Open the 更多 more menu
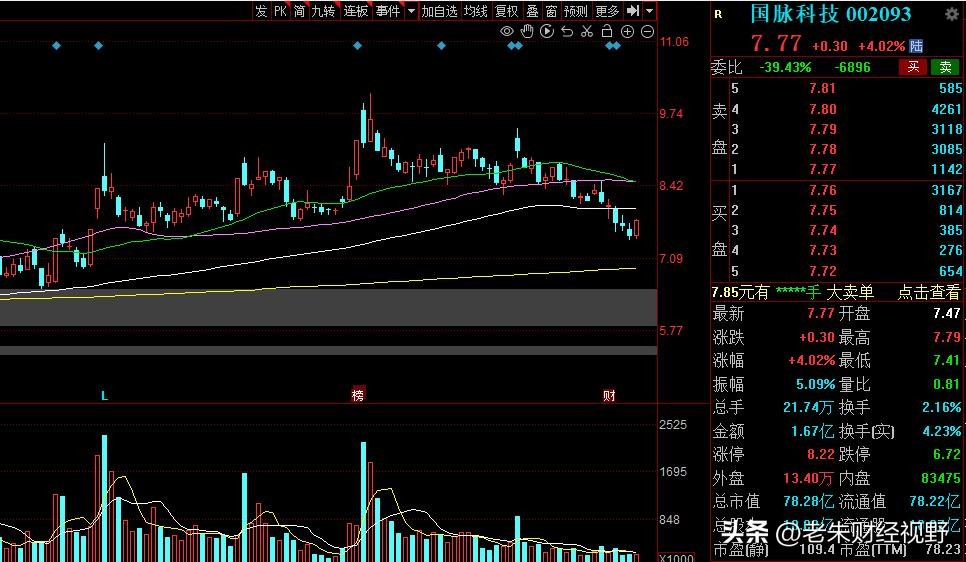 point(607,11)
